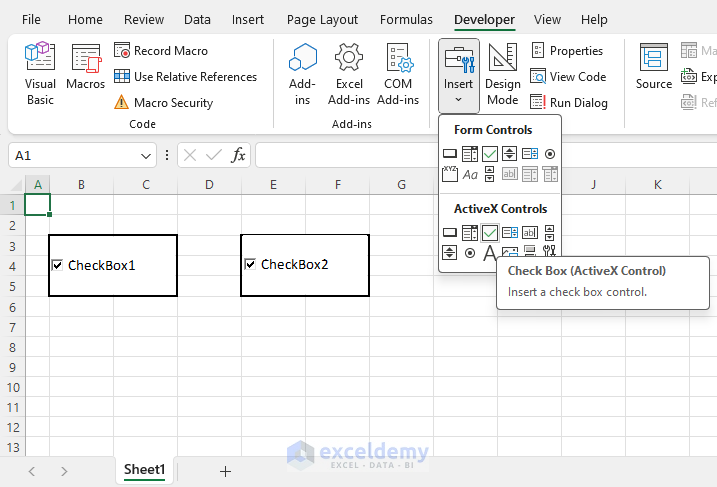Open the Help tab

(x=594, y=20)
